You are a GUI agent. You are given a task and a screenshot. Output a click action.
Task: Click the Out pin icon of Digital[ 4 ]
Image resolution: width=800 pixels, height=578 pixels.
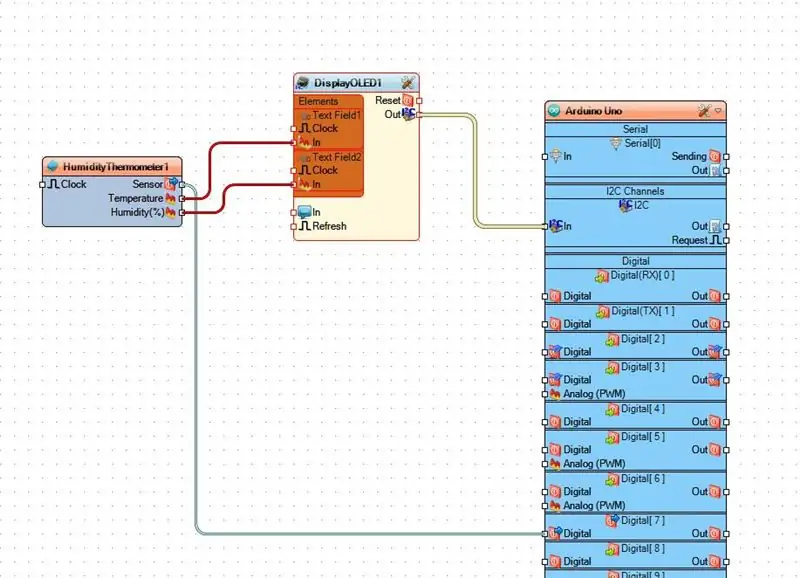coord(715,422)
